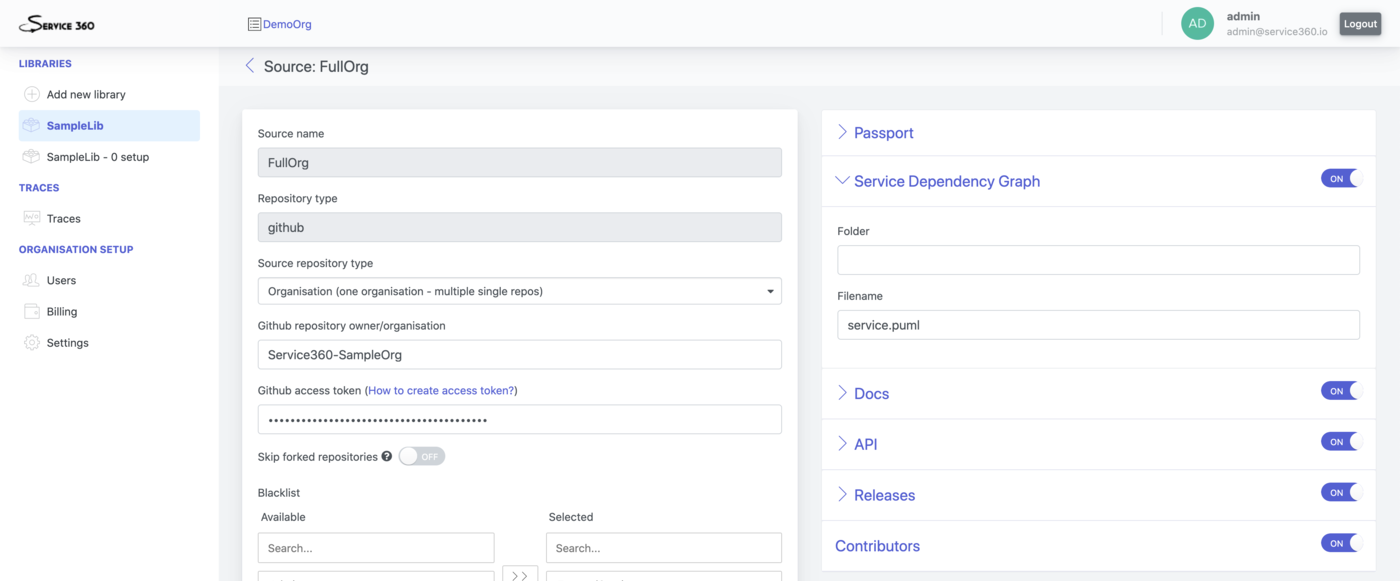Click the back arrow next to Source: FullOrg
The width and height of the screenshot is (1400, 581).
pyautogui.click(x=249, y=66)
